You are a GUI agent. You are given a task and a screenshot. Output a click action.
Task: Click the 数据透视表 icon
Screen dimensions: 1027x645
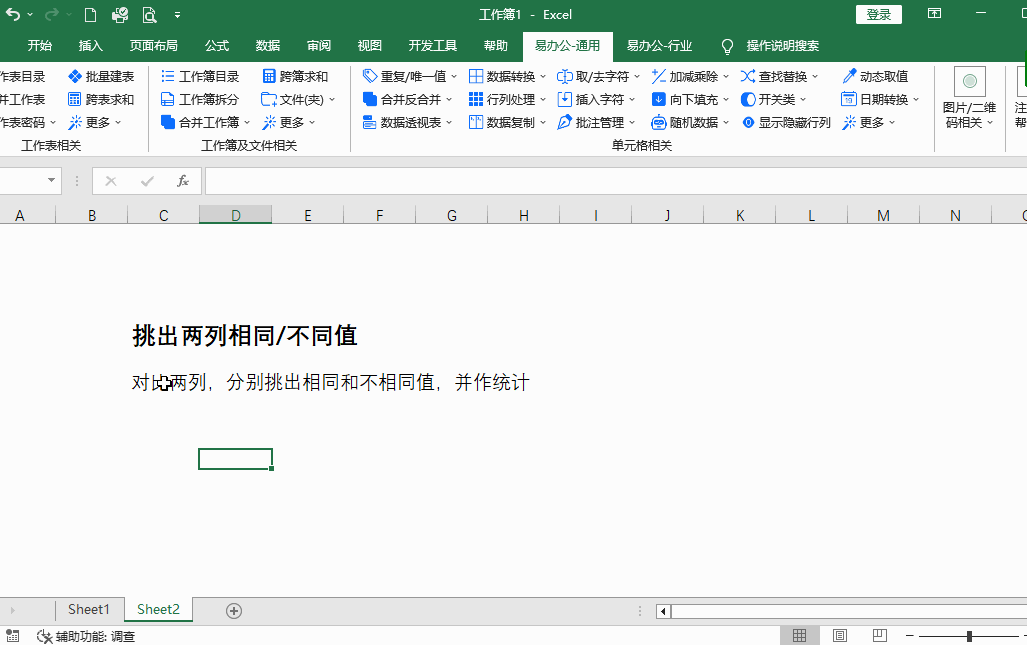369,122
